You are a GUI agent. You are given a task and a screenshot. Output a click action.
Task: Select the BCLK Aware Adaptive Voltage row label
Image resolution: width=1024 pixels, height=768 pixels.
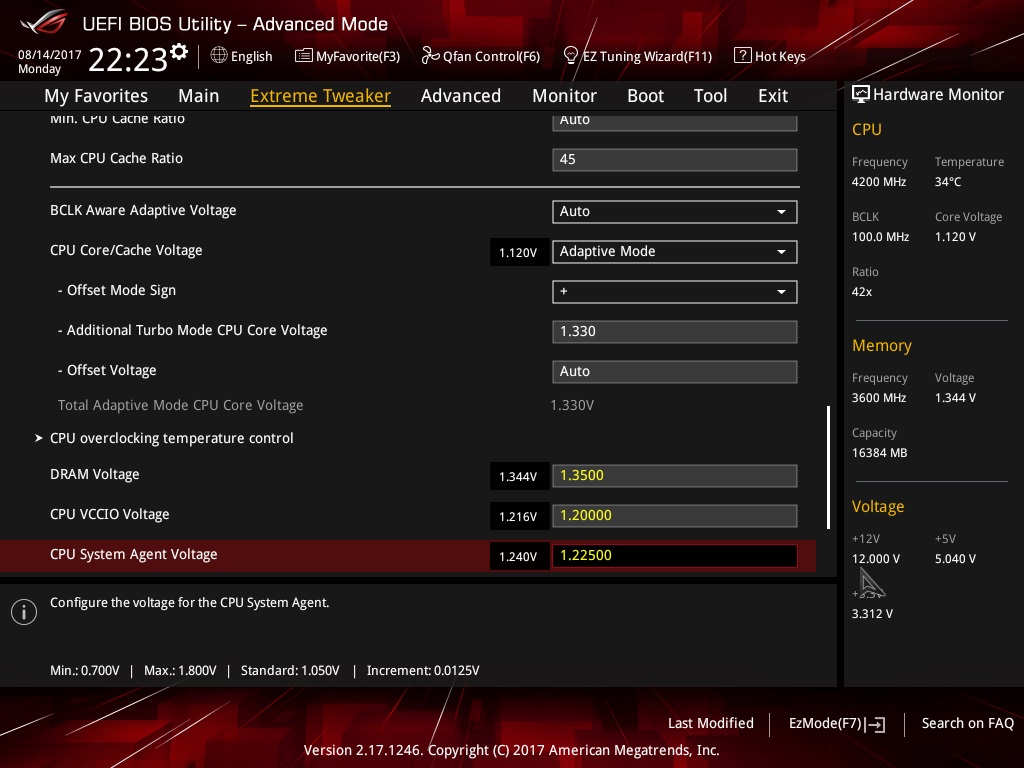click(x=143, y=210)
